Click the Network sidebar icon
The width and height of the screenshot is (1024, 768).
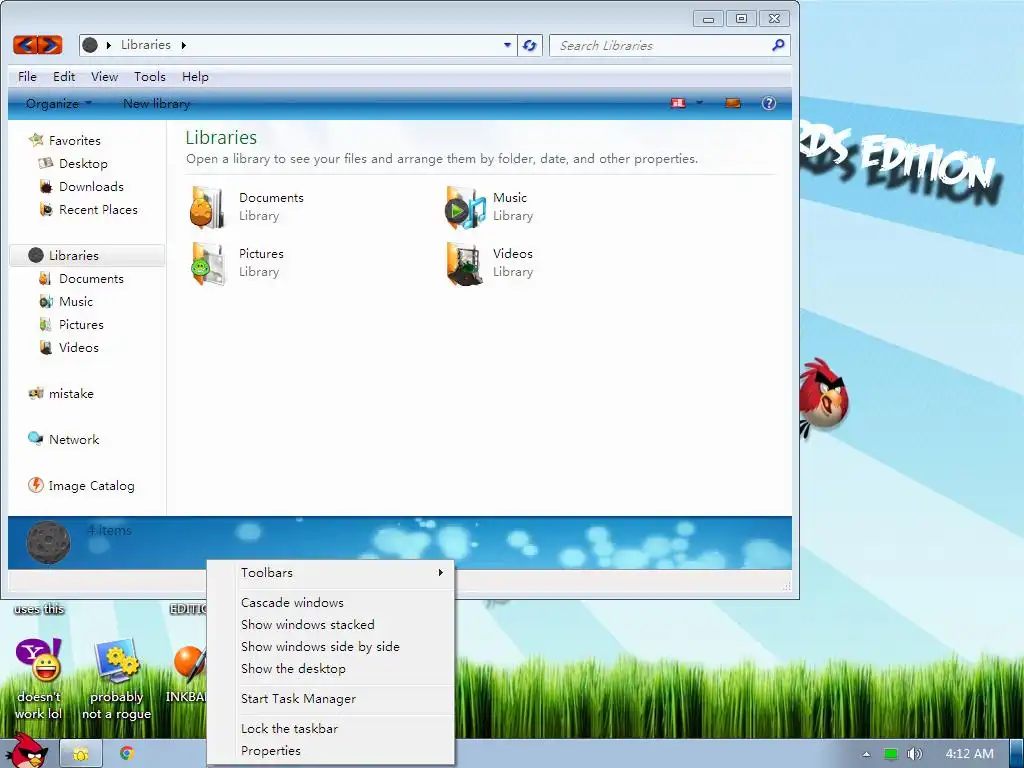pos(35,439)
